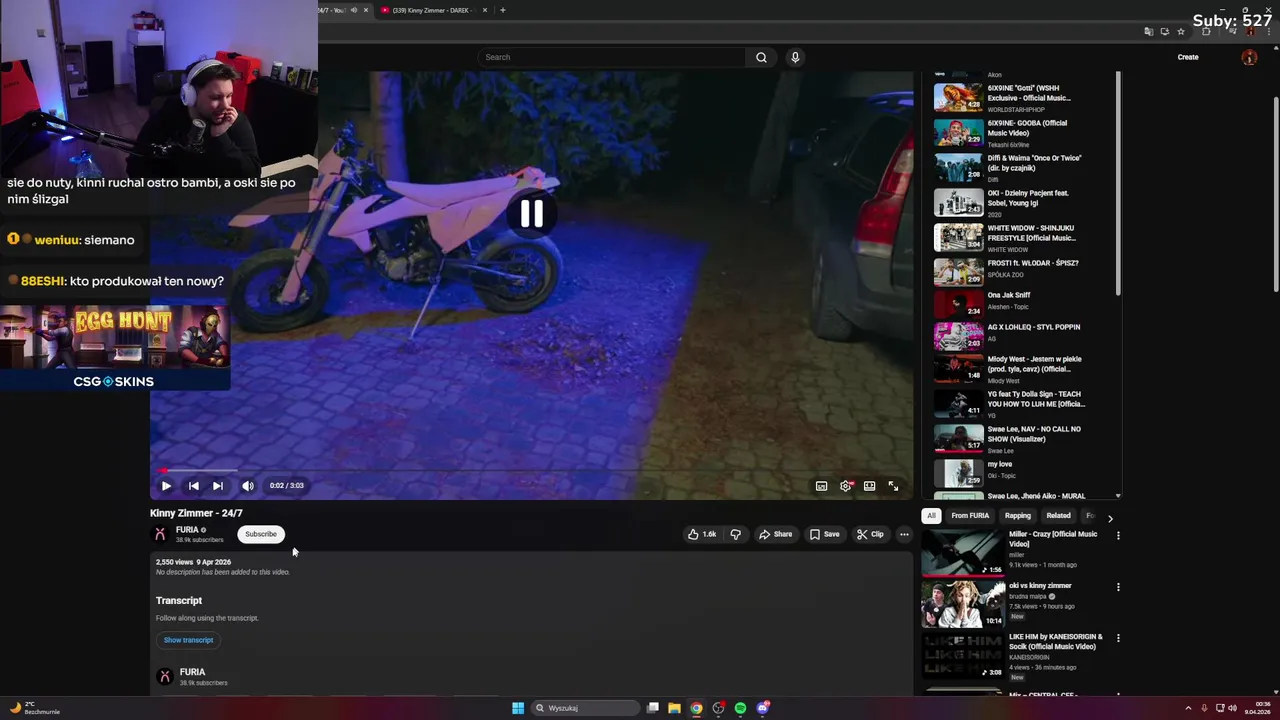Open the Share dialog
Image resolution: width=1280 pixels, height=720 pixels.
[x=775, y=534]
